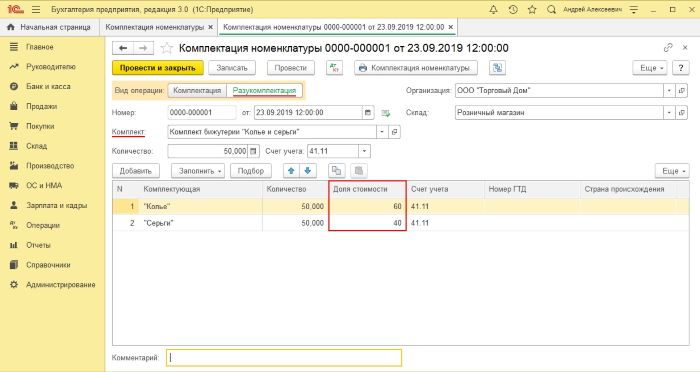Open the structure/related documents icon
The width and height of the screenshot is (700, 372).
click(x=497, y=68)
